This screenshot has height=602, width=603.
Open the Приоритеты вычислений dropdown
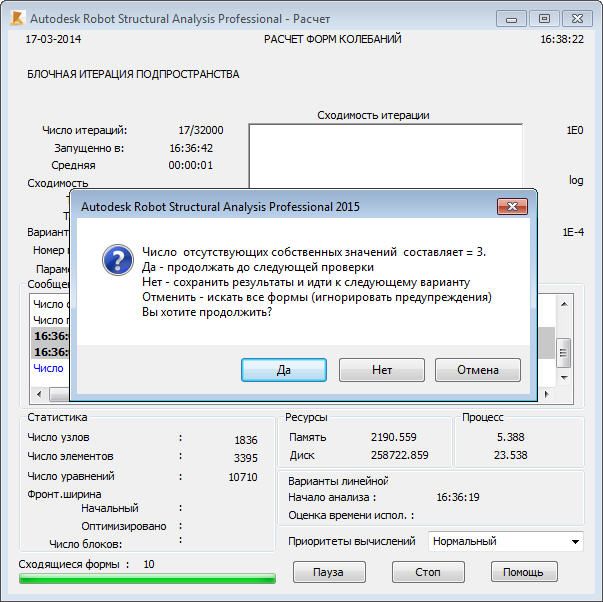point(505,541)
